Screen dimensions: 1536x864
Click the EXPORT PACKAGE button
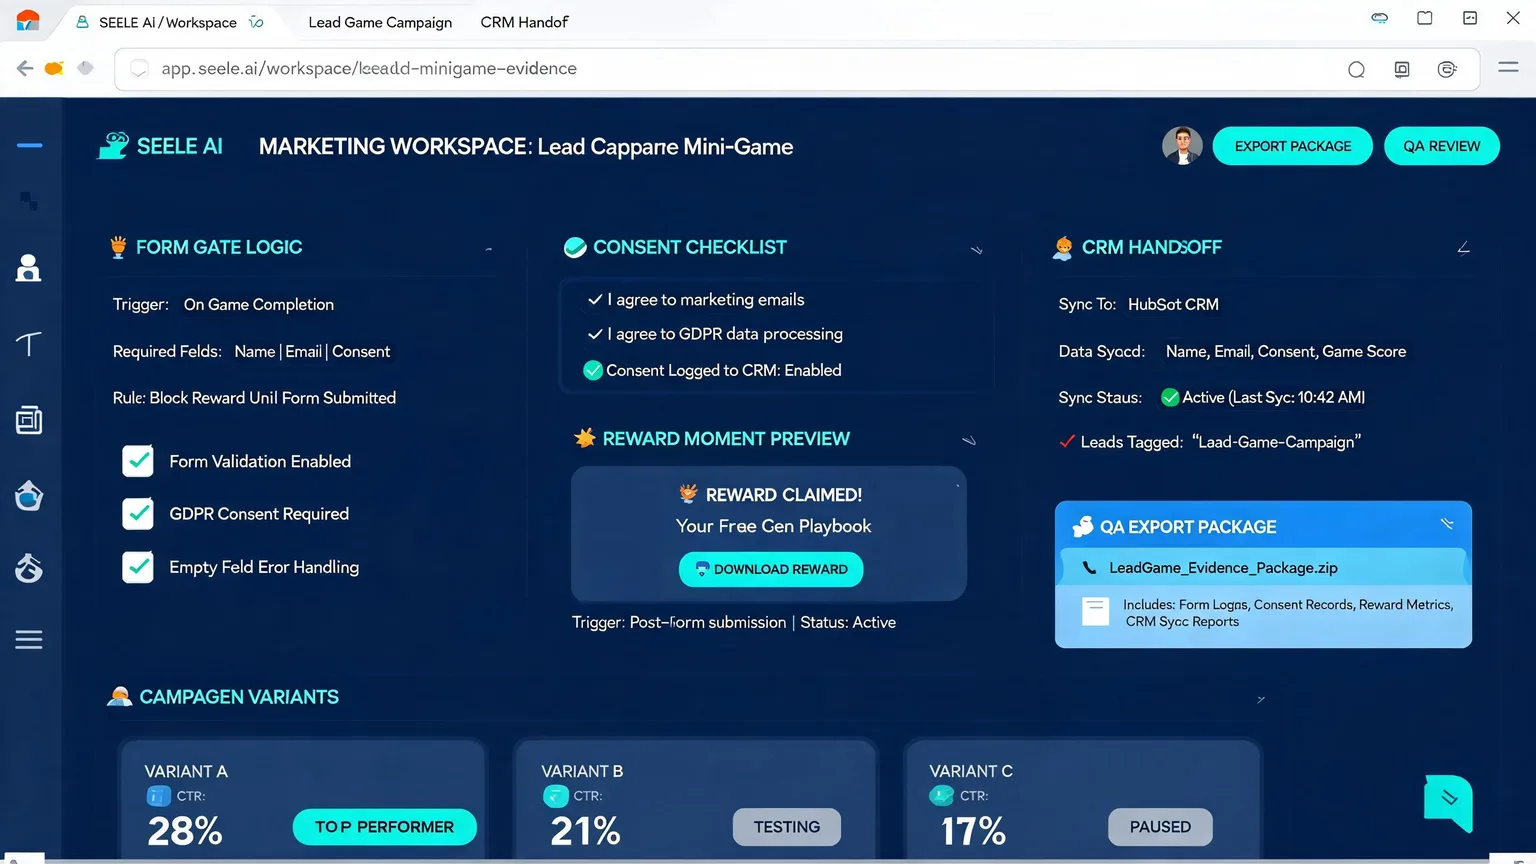coord(1292,146)
